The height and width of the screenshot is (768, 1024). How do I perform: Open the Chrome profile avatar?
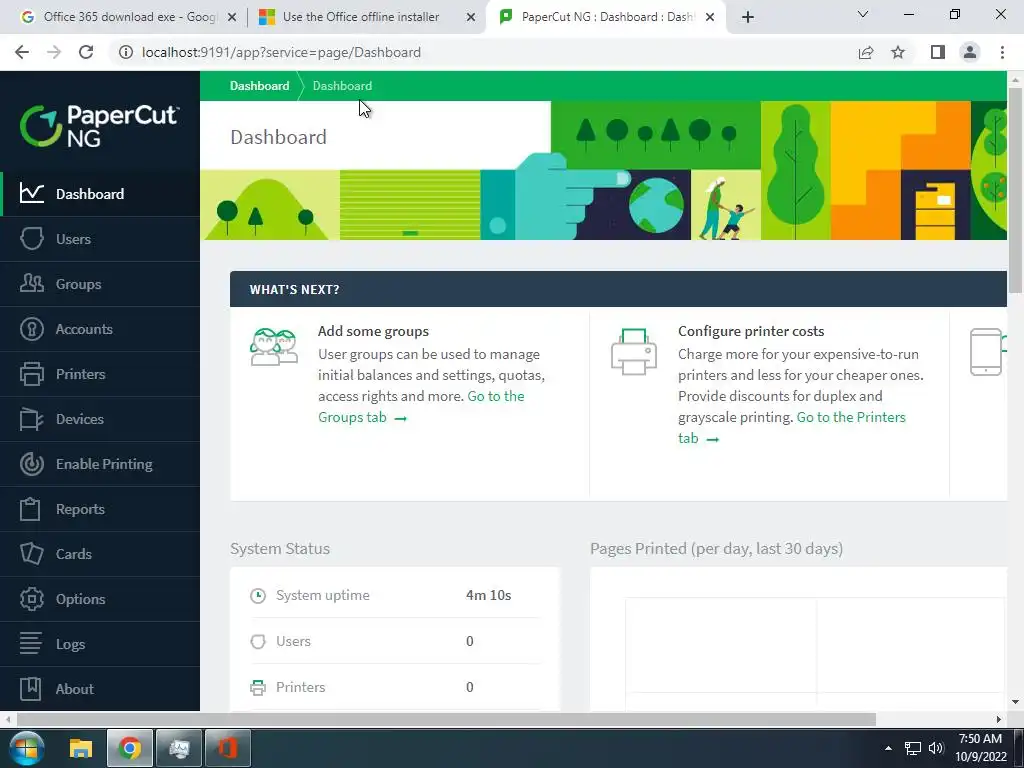(x=970, y=52)
